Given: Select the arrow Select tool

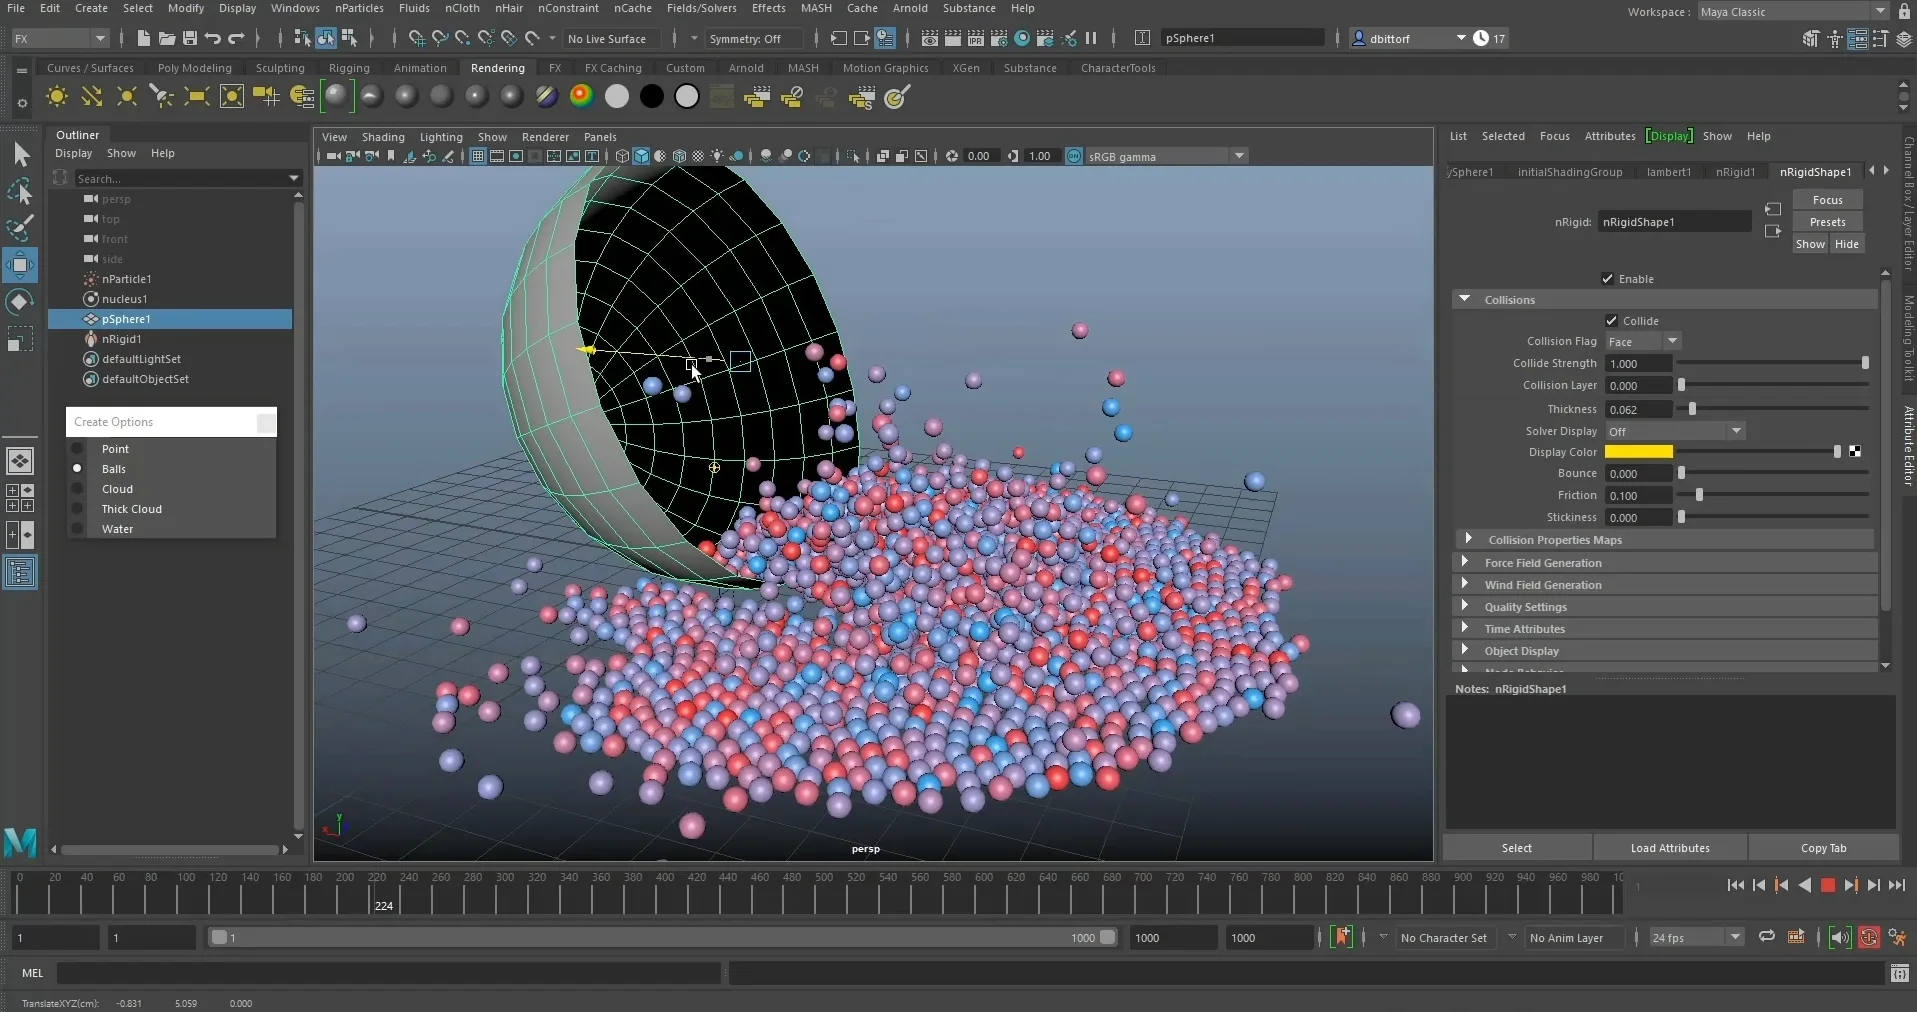Looking at the screenshot, I should (x=20, y=154).
